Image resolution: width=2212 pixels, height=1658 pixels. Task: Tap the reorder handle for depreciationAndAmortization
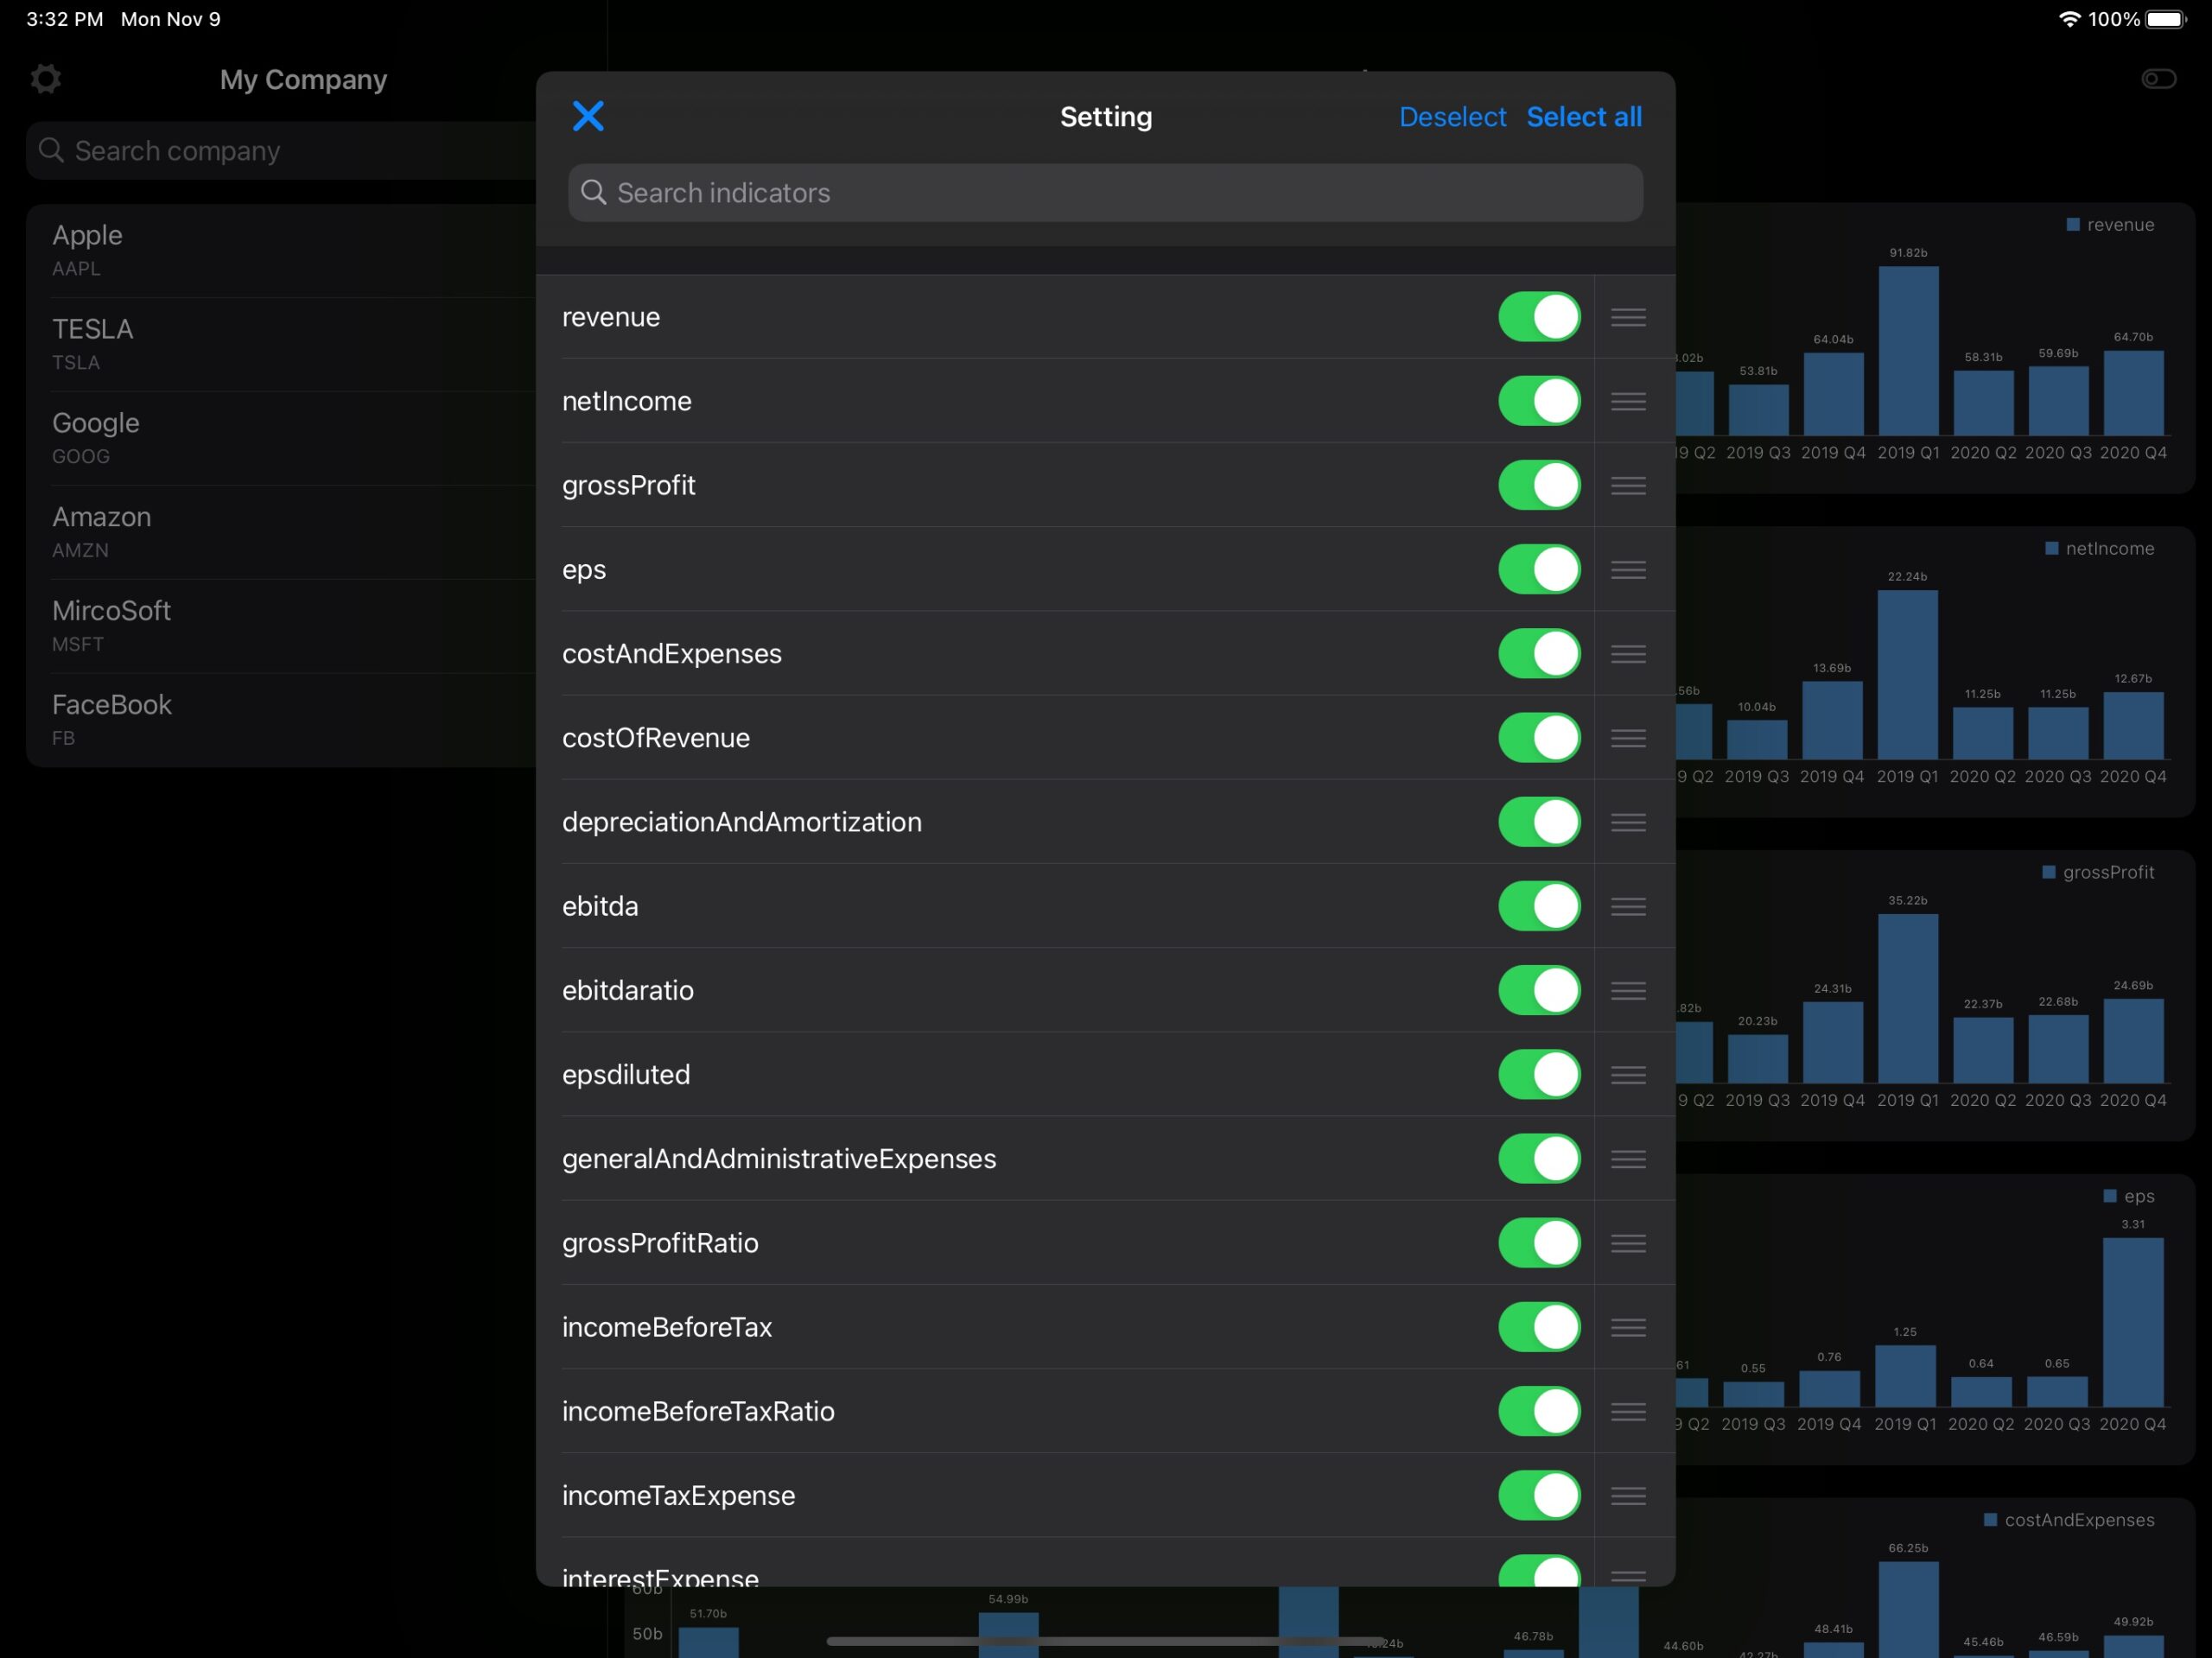(x=1628, y=822)
